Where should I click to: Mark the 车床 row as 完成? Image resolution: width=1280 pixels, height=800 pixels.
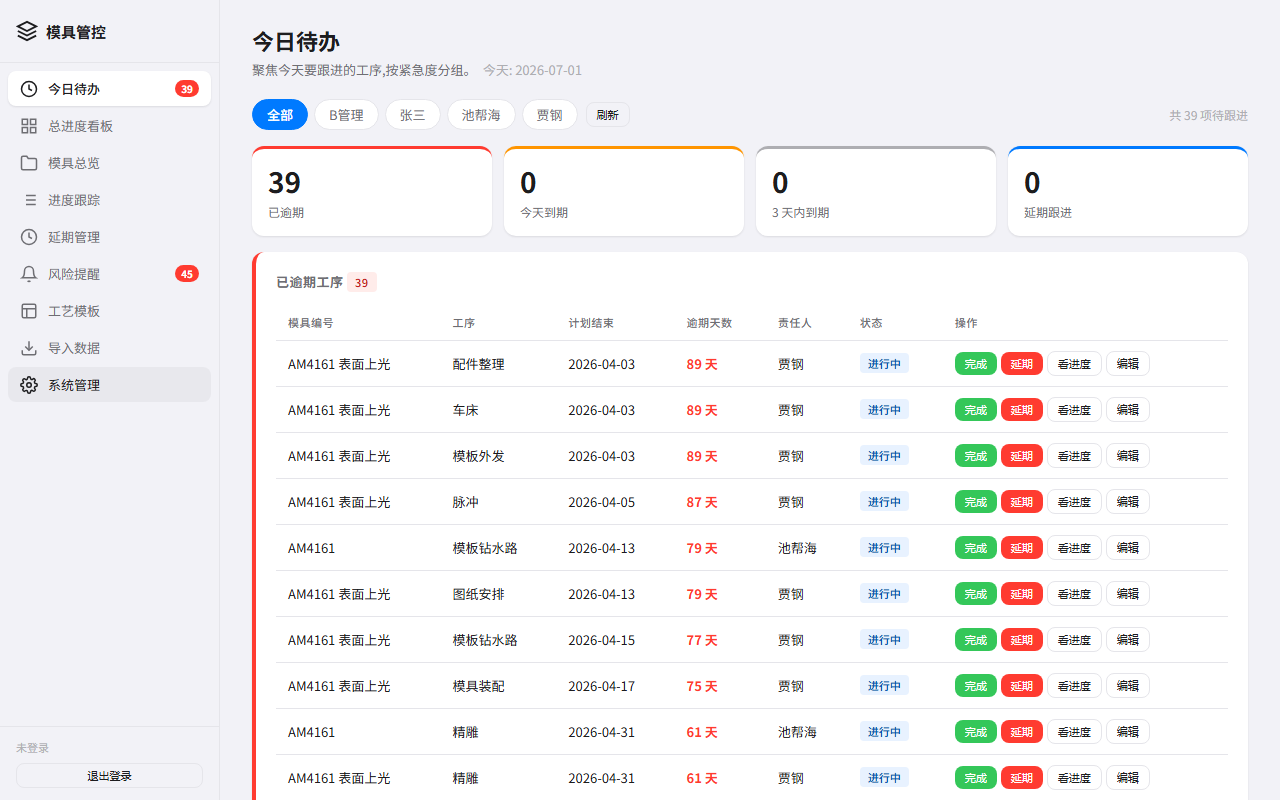[x=976, y=410]
